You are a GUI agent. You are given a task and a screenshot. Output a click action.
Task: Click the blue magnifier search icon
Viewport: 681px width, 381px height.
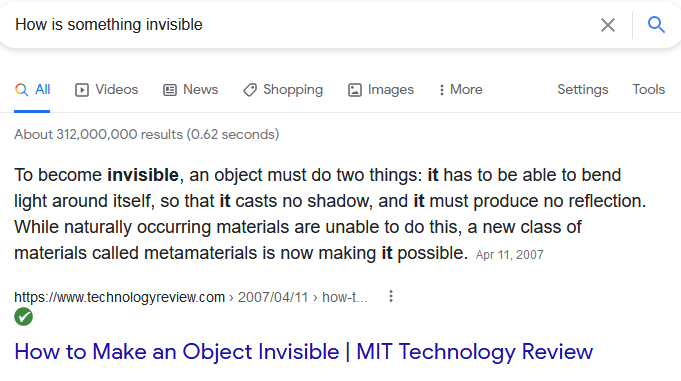[656, 25]
